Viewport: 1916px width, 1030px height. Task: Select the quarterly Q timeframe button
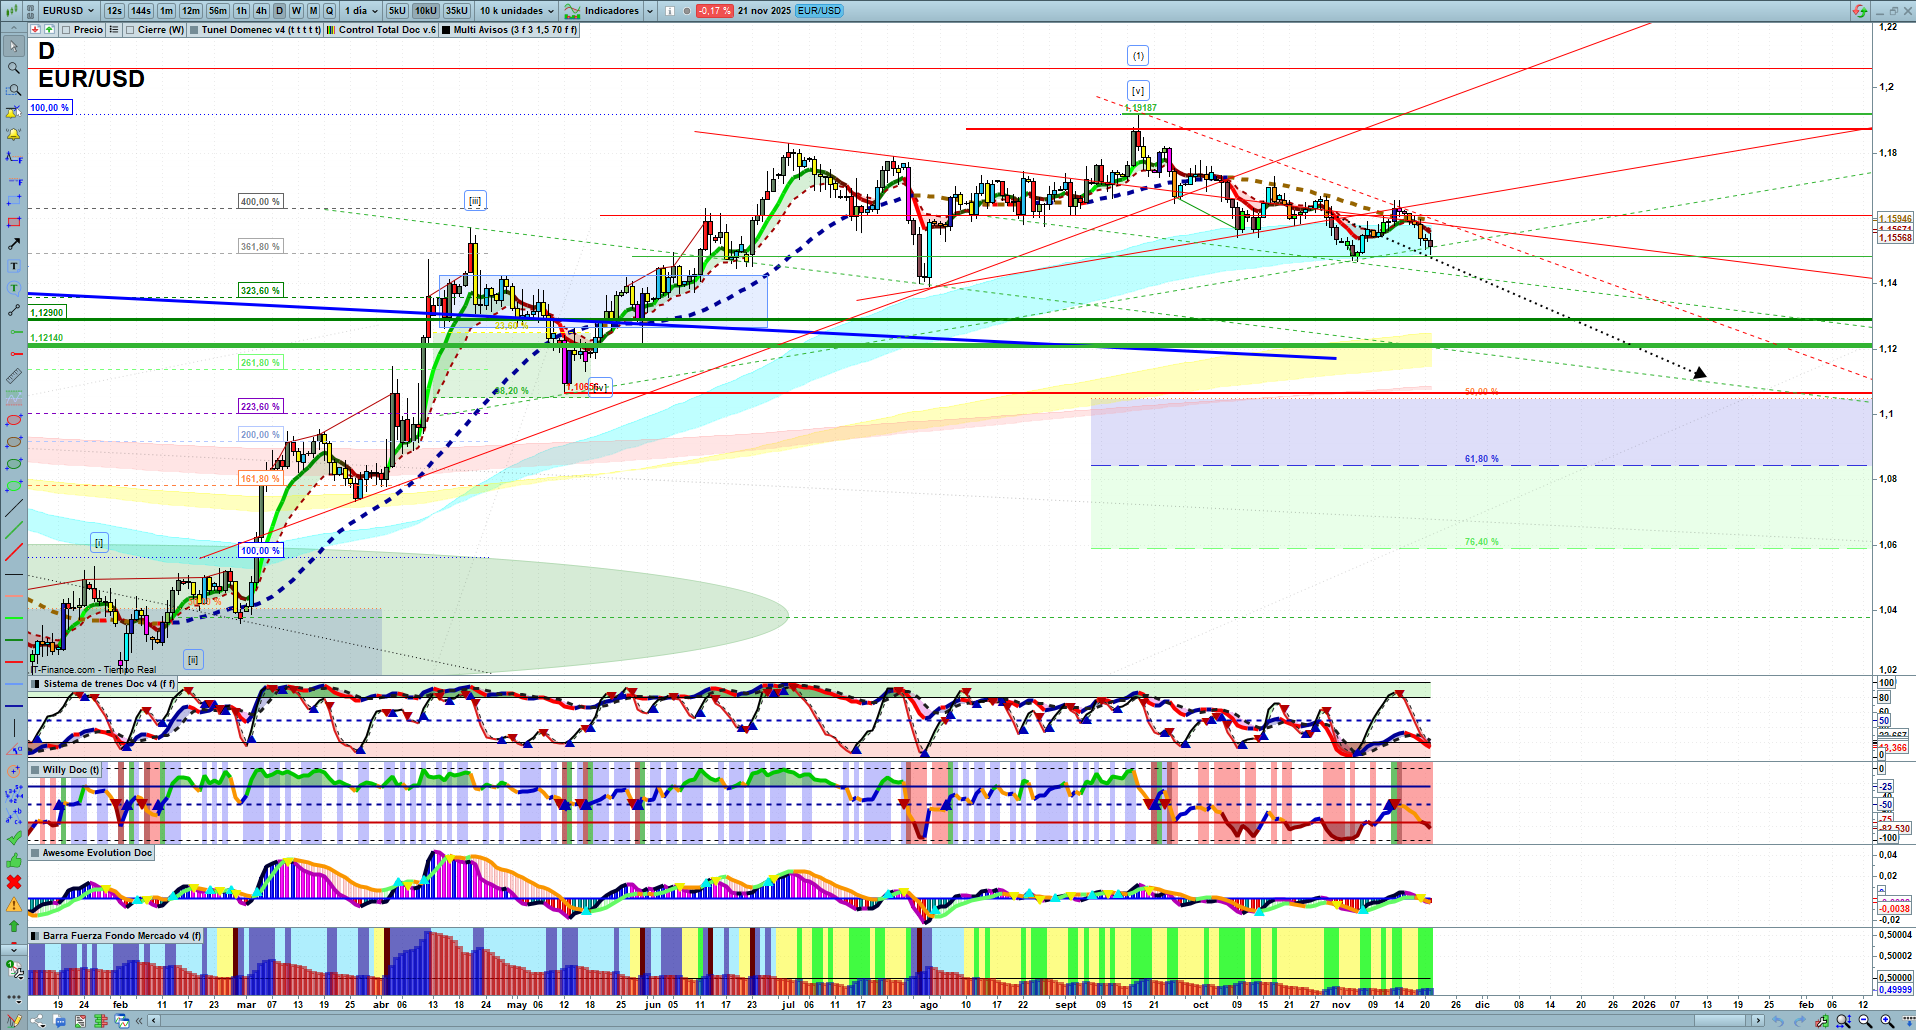click(329, 11)
